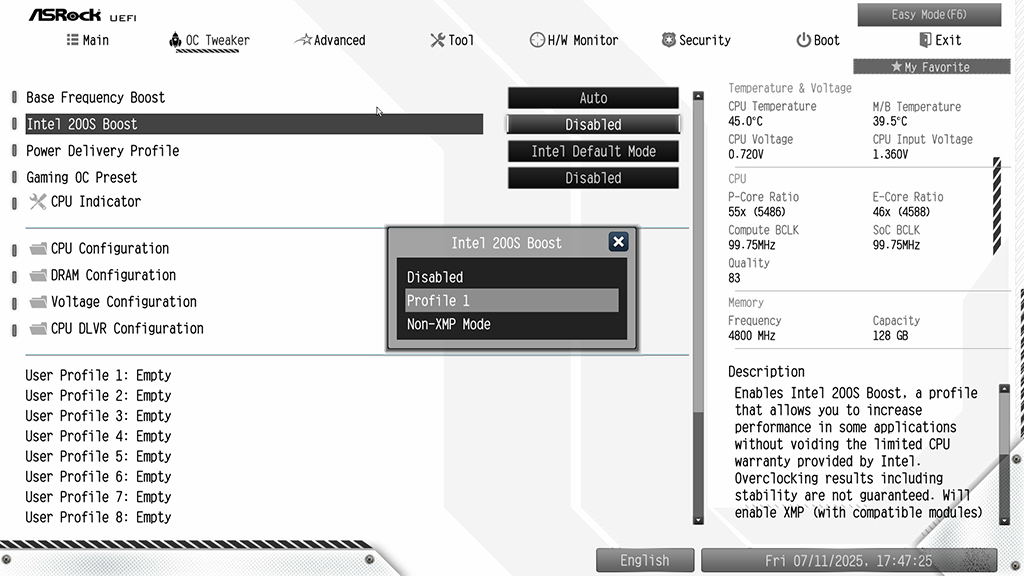The height and width of the screenshot is (576, 1024).
Task: Open the Voltage Configuration folder
Action: pyautogui.click(x=113, y=302)
